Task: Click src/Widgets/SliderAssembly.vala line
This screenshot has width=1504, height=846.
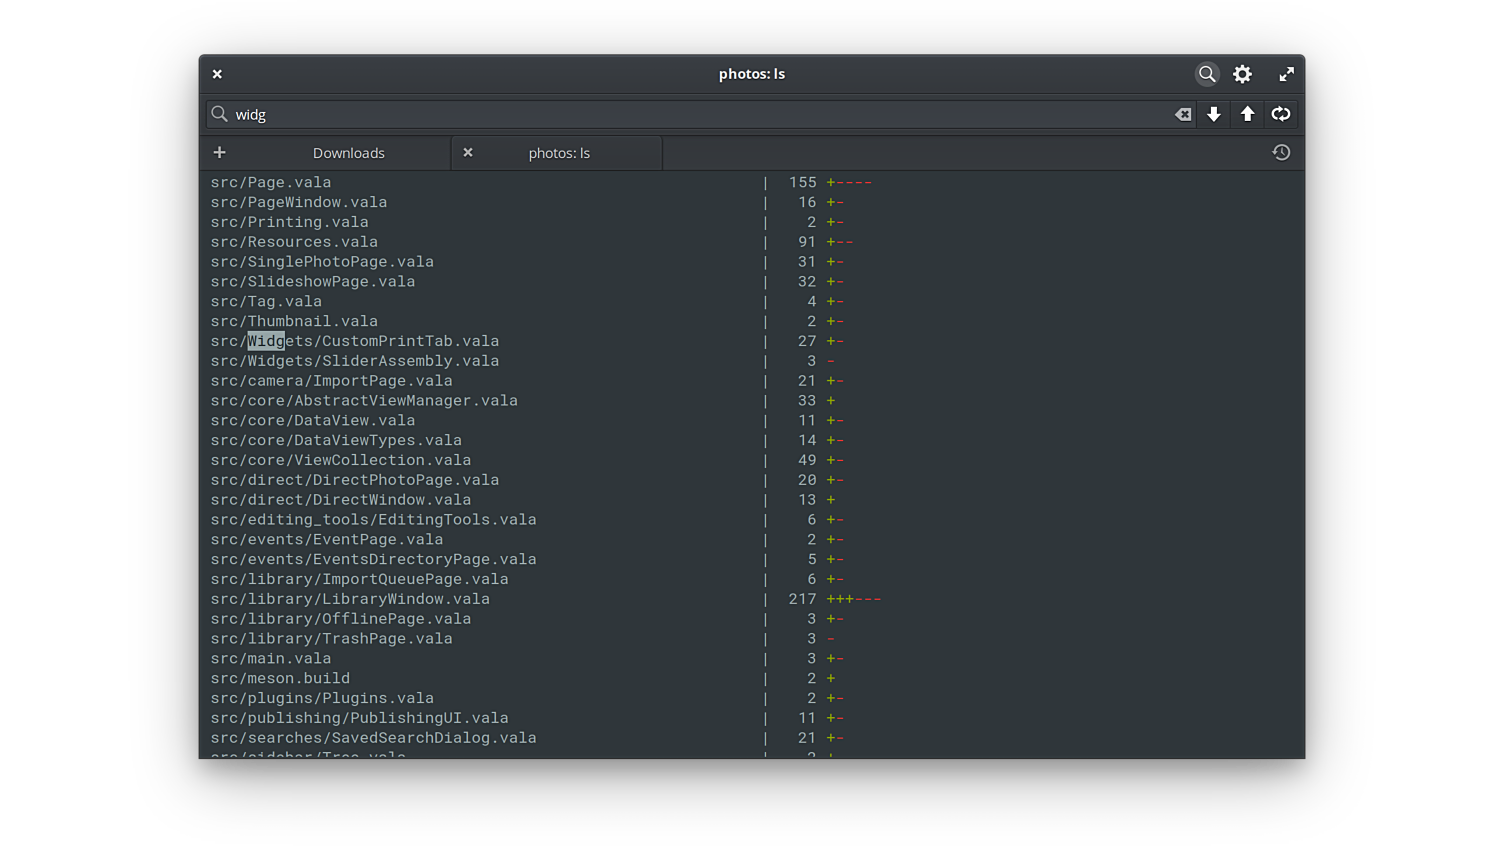Action: pyautogui.click(x=354, y=361)
